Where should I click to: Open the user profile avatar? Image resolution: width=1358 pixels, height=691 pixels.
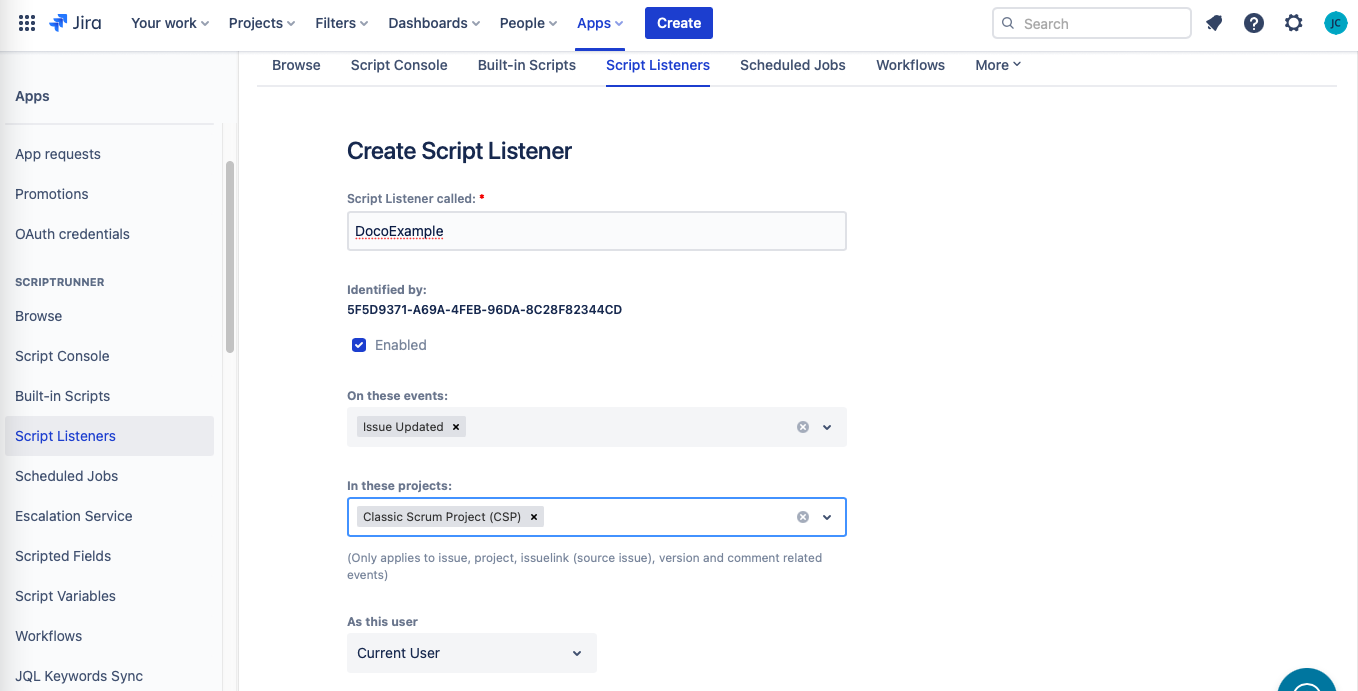click(1335, 23)
